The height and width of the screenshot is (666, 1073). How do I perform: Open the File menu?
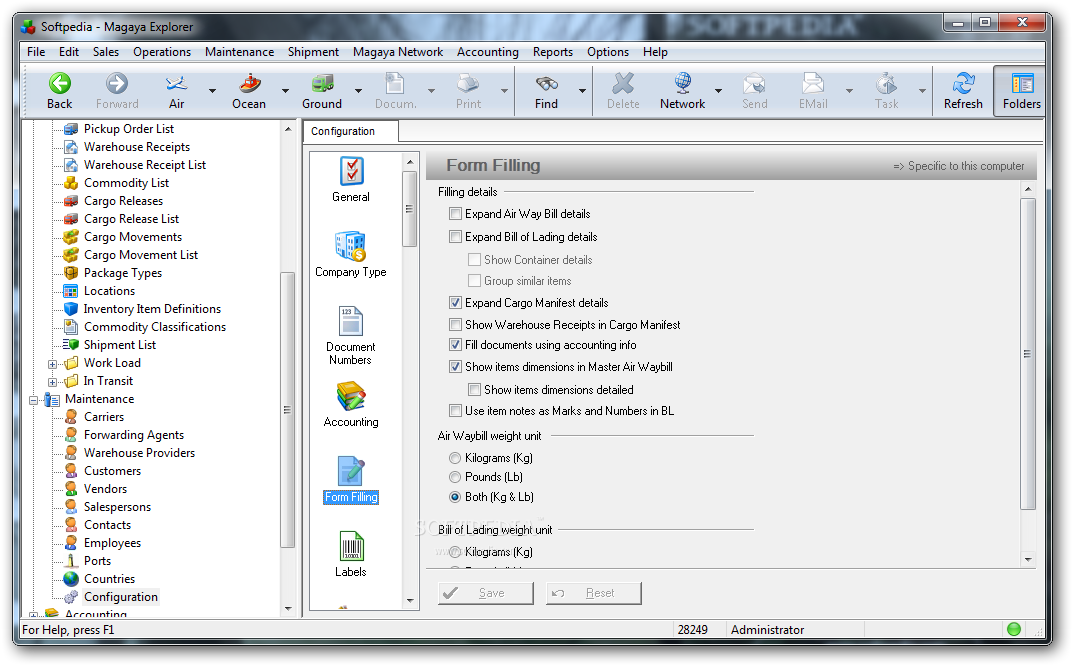coord(36,52)
